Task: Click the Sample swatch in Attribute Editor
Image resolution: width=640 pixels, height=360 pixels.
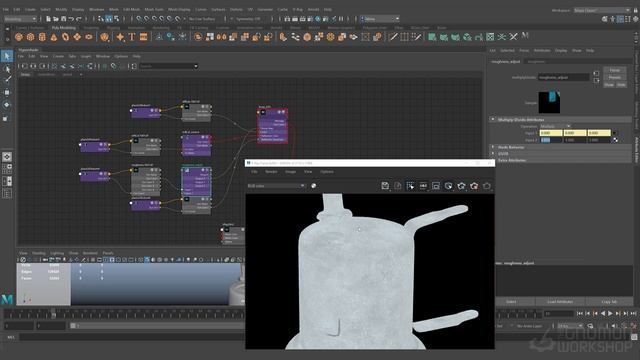Action: pyautogui.click(x=549, y=102)
